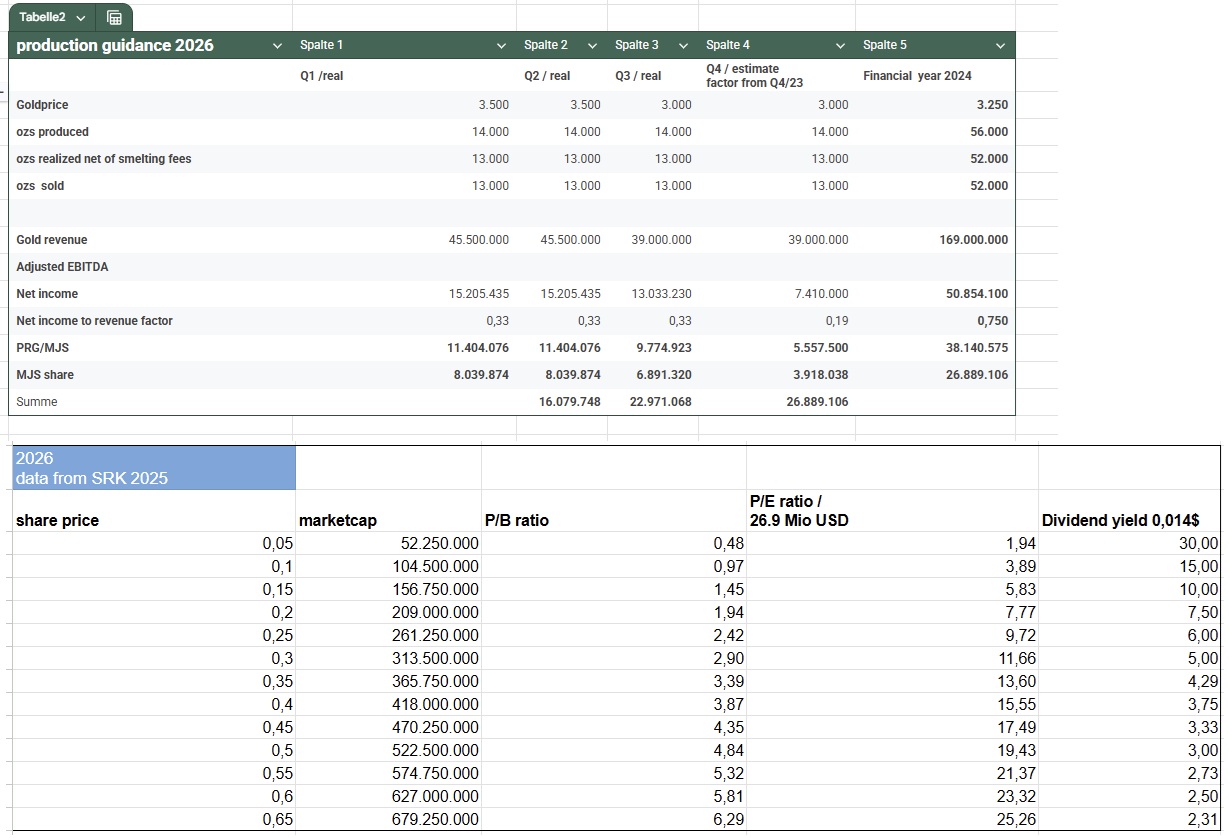Select the blue '2026 data from SRK 2025' cell
The image size is (1229, 838).
click(154, 468)
